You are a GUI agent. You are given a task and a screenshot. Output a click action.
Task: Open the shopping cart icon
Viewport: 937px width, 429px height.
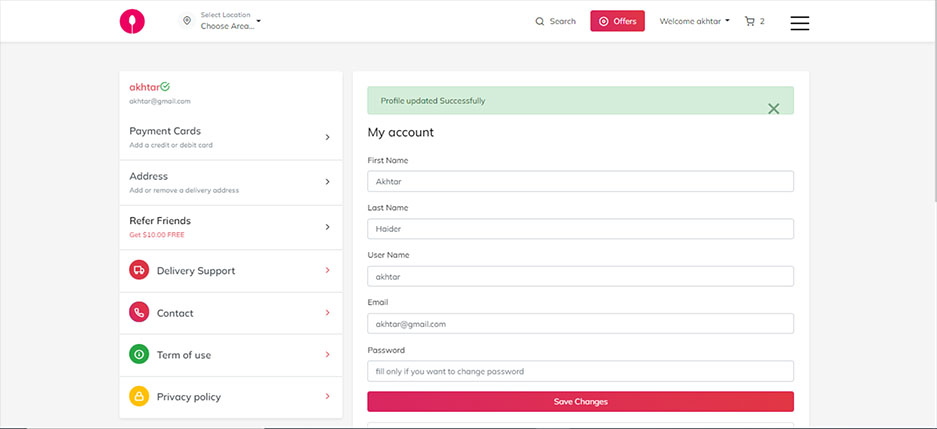coord(750,21)
